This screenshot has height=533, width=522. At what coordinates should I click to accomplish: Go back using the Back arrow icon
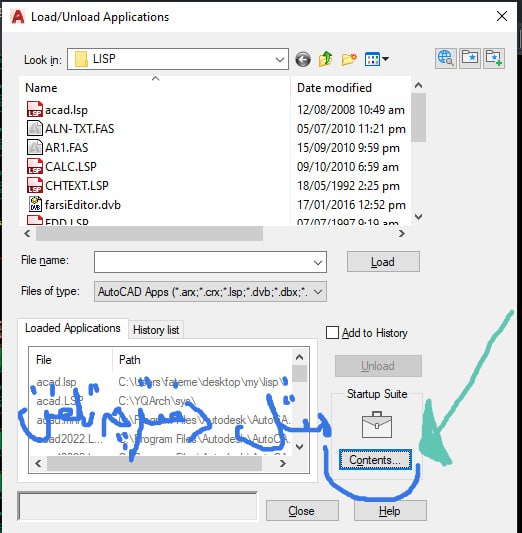[x=302, y=59]
